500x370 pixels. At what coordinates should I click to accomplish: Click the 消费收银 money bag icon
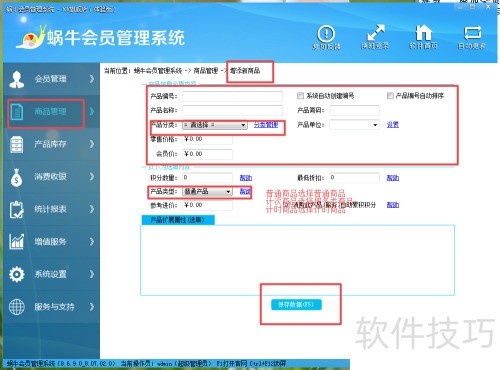[x=17, y=177]
